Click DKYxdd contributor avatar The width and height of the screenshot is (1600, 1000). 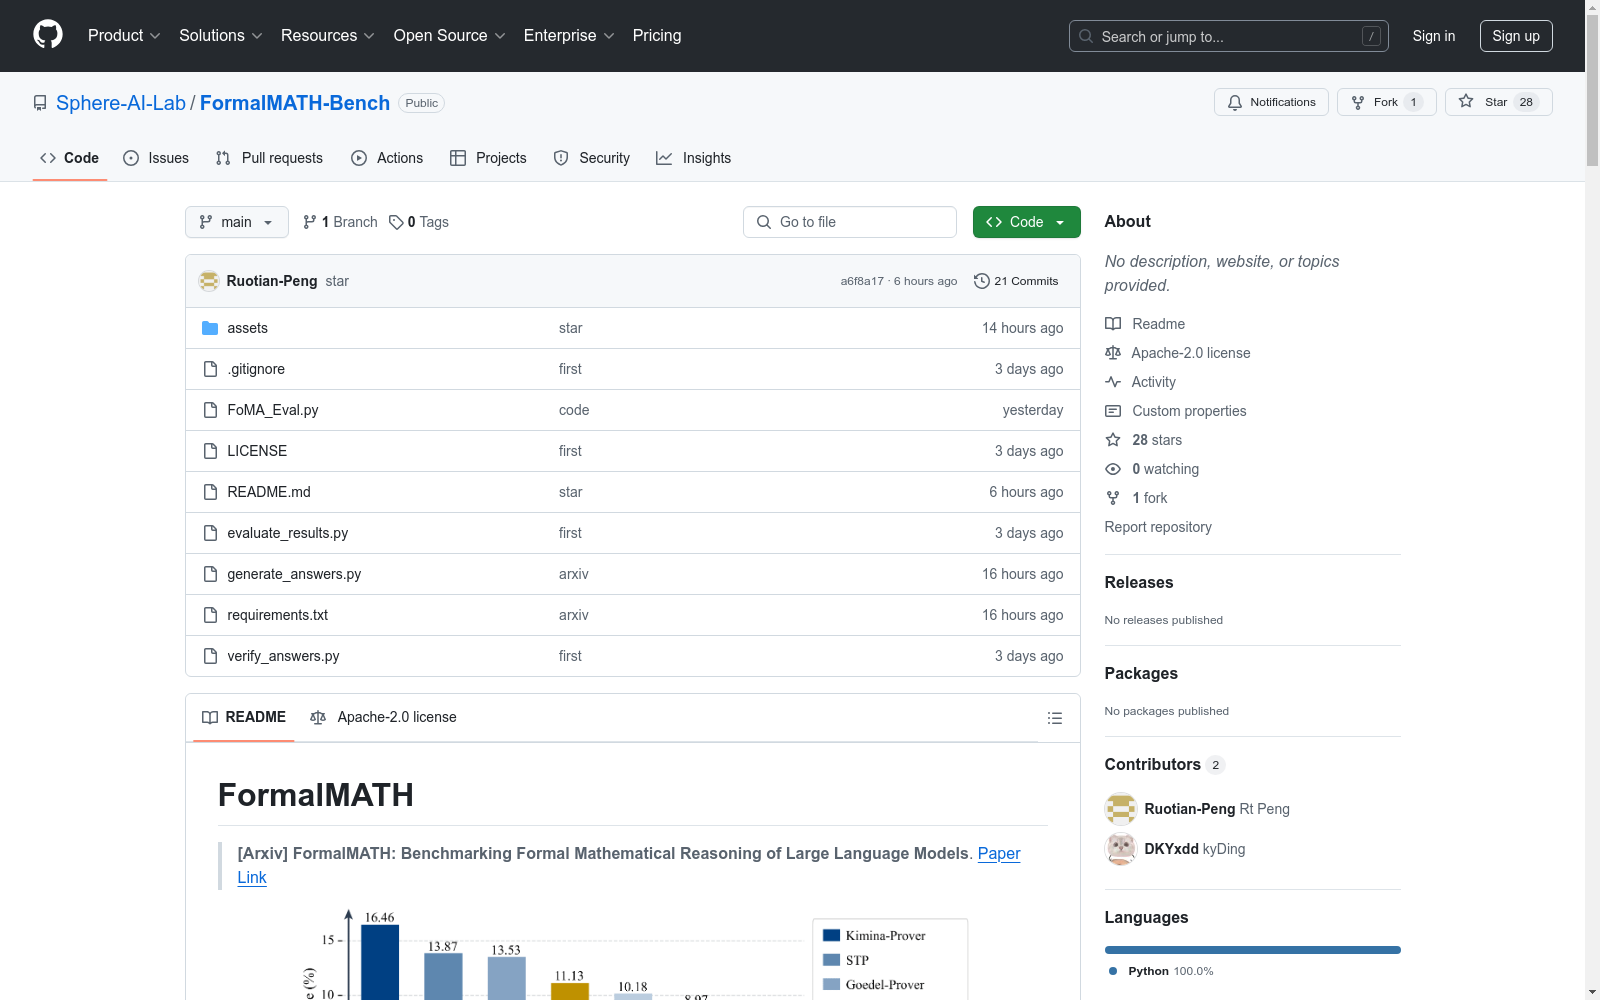pos(1121,849)
